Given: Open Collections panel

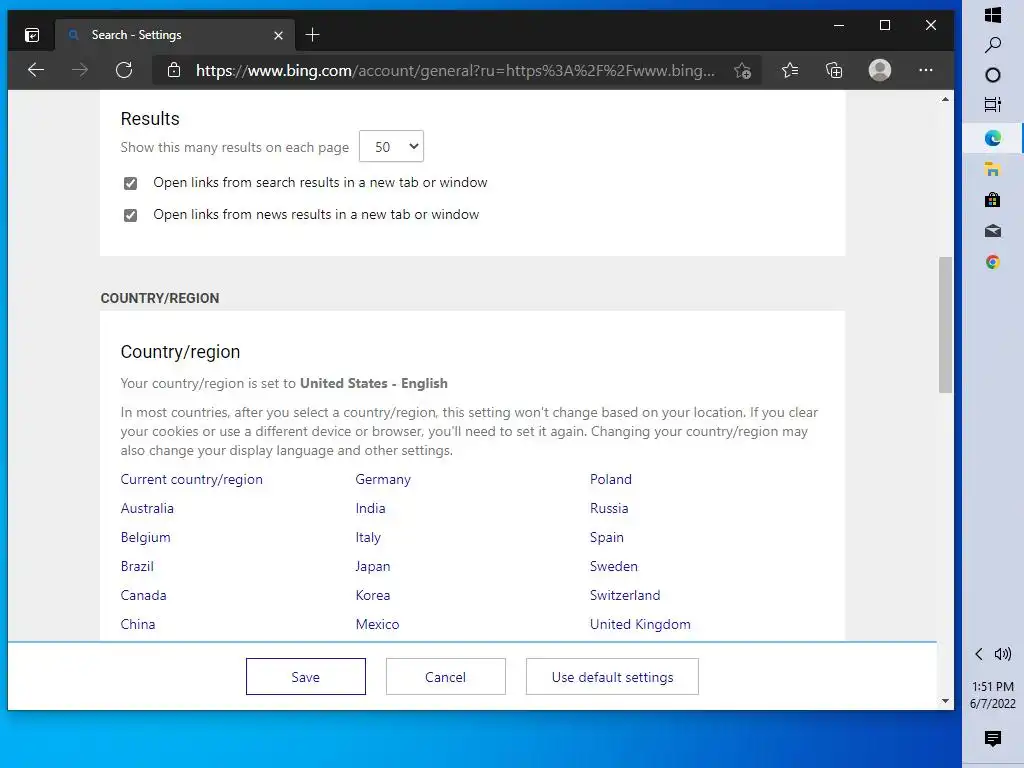Looking at the screenshot, I should tap(834, 70).
